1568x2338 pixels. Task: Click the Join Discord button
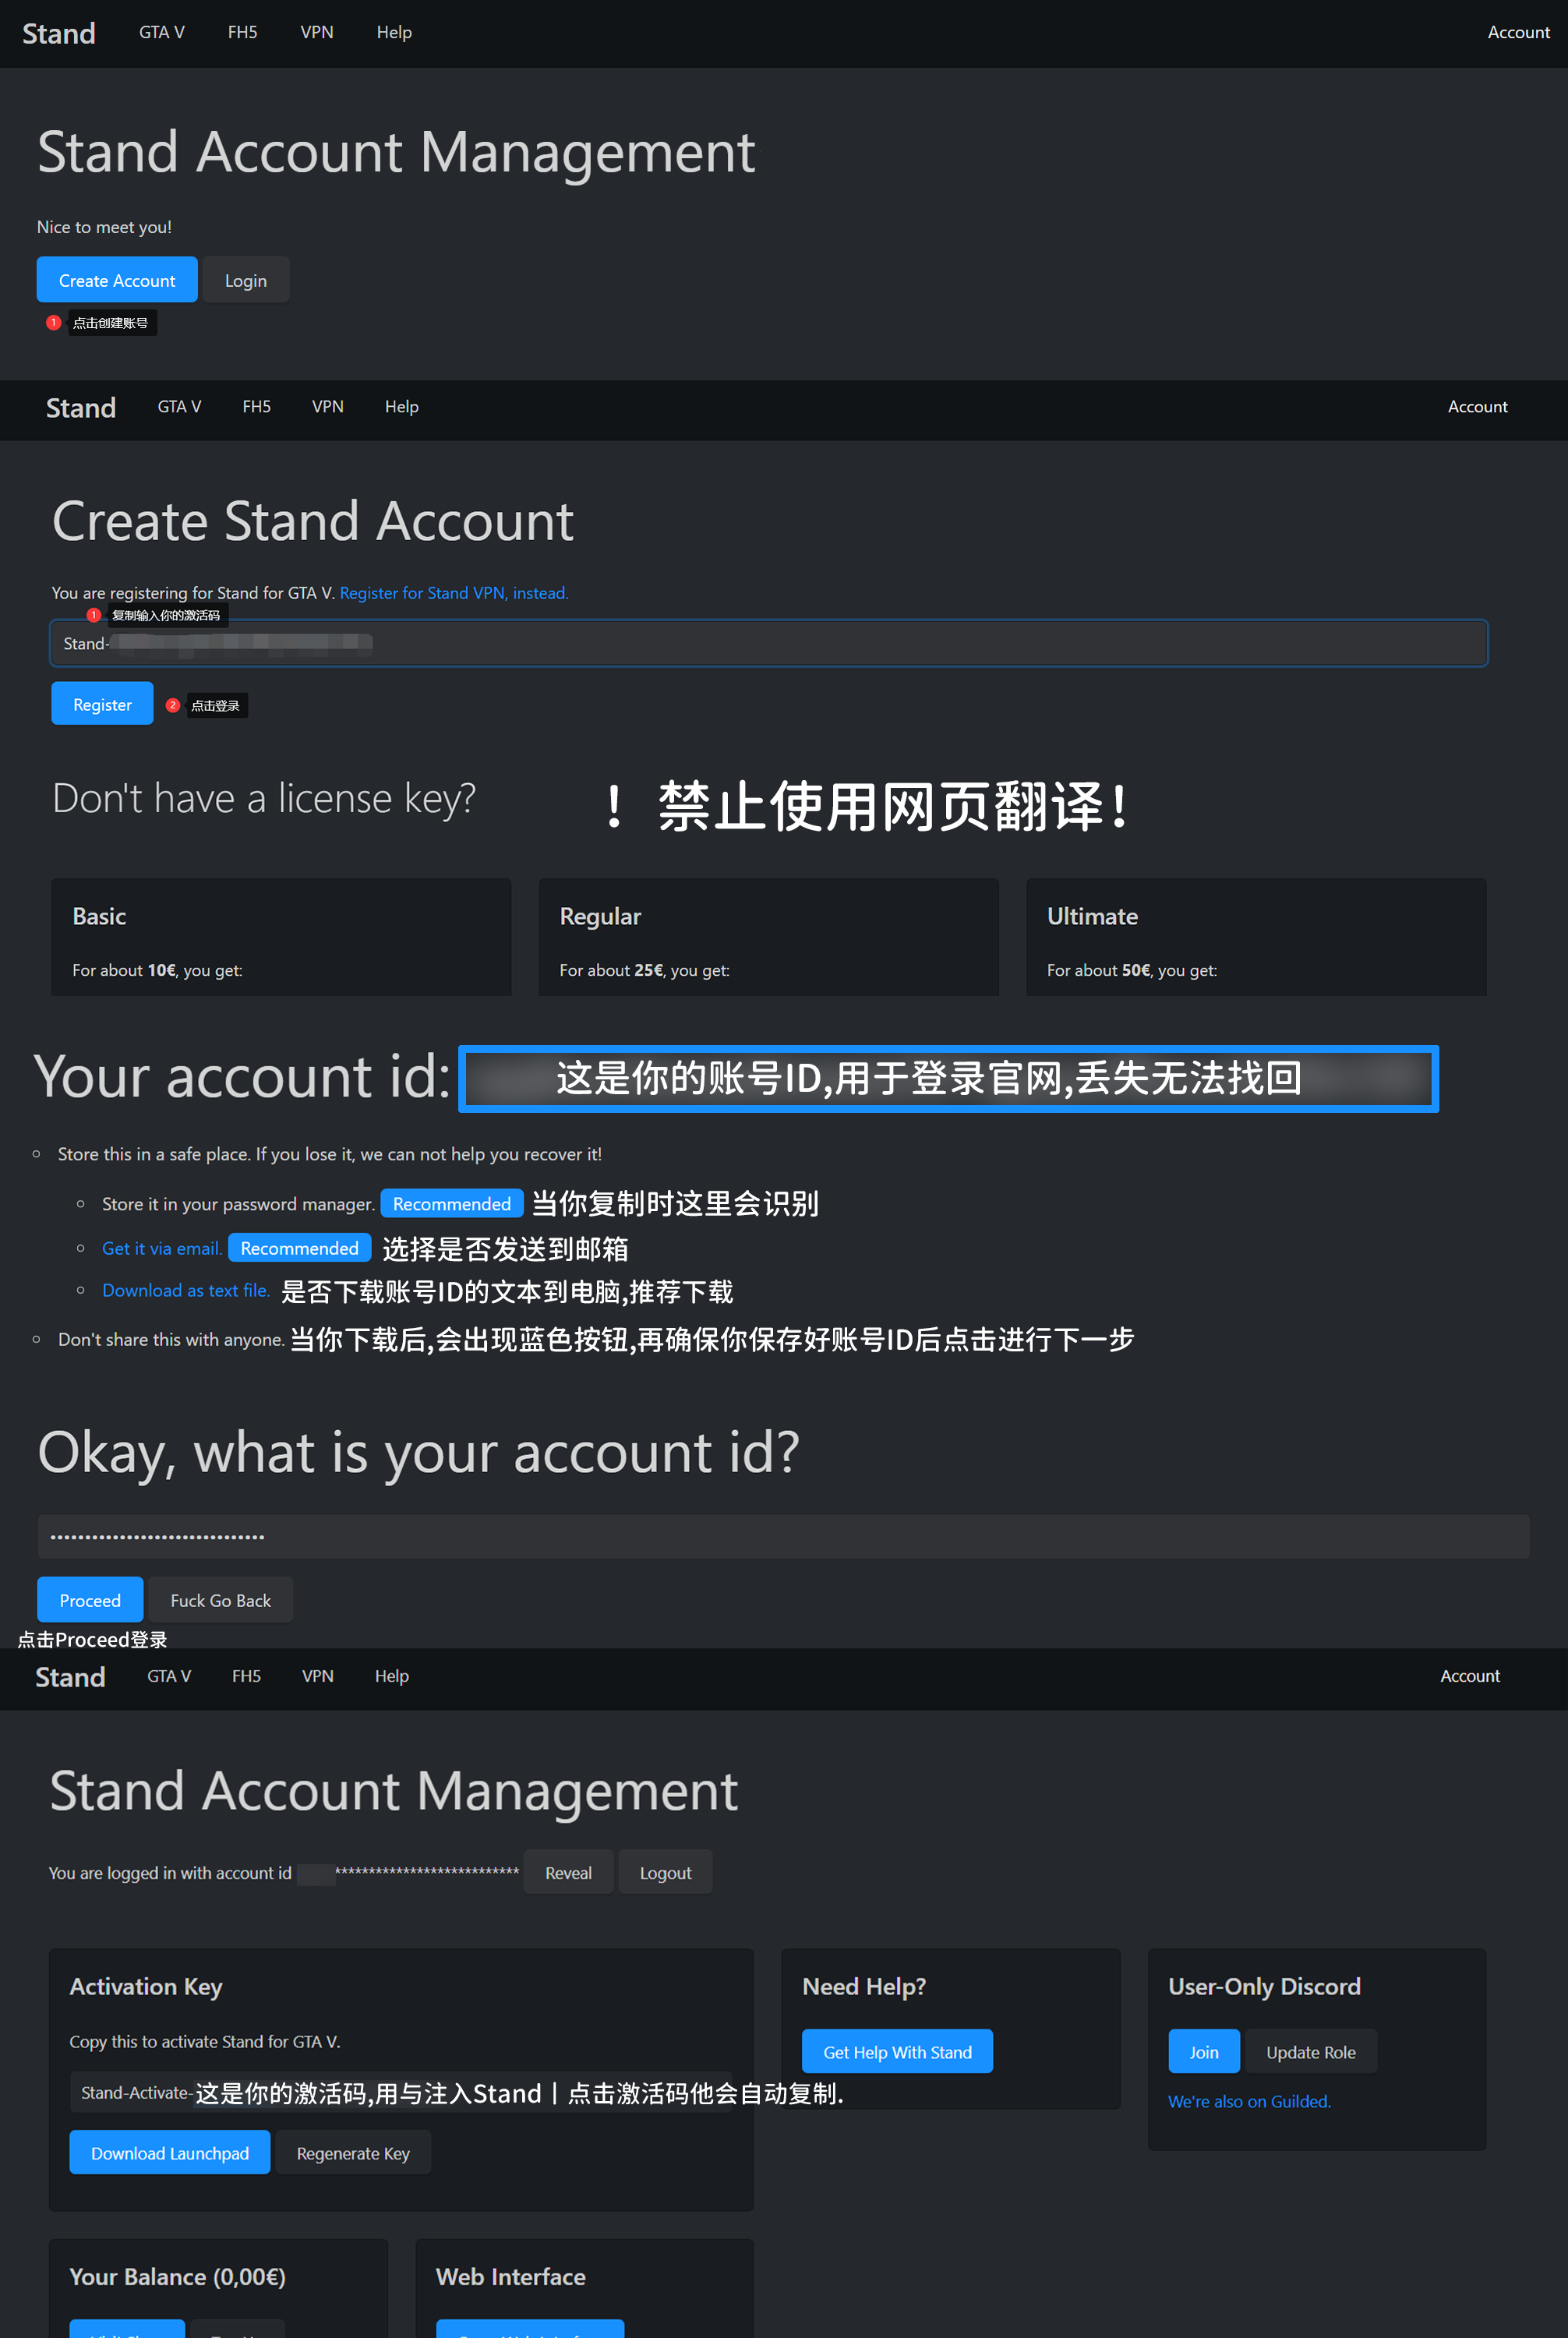point(1204,2051)
